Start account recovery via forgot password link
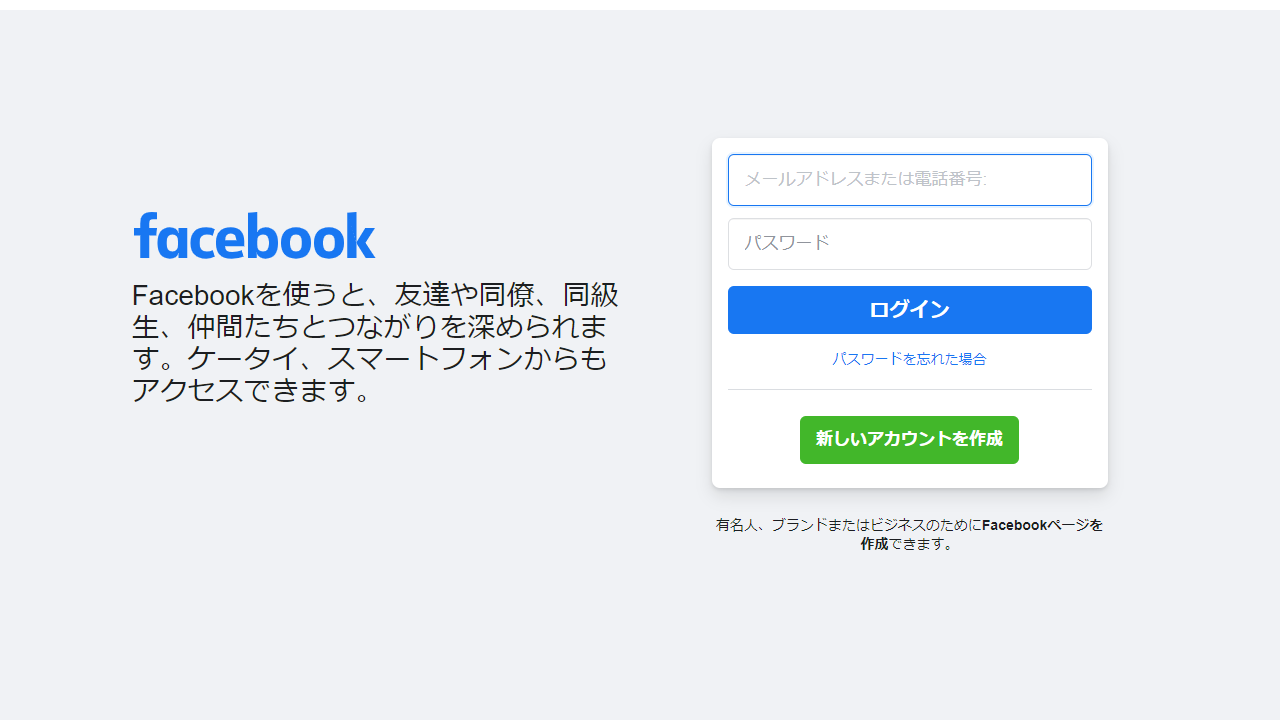The width and height of the screenshot is (1280, 720). (909, 359)
